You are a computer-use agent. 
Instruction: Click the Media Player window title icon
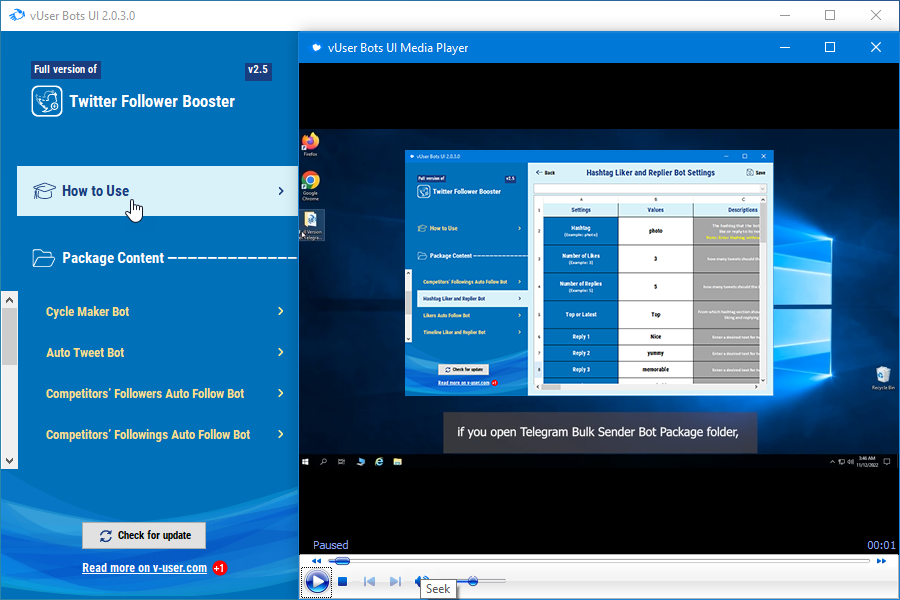click(316, 48)
